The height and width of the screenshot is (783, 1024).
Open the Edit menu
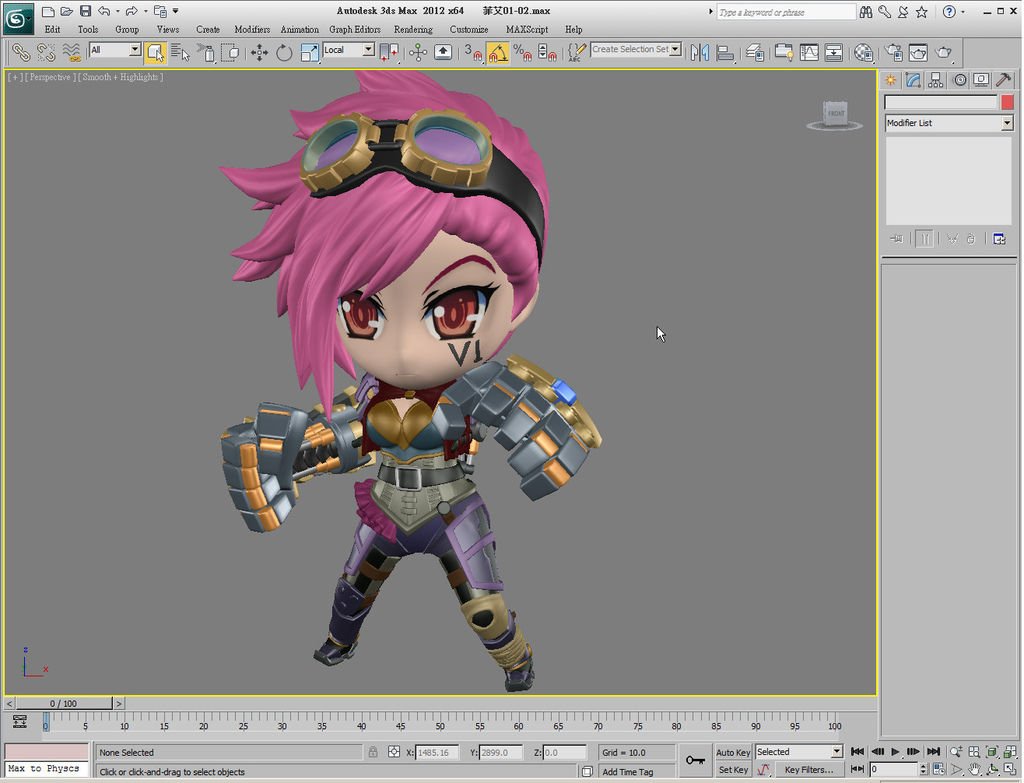[x=52, y=29]
